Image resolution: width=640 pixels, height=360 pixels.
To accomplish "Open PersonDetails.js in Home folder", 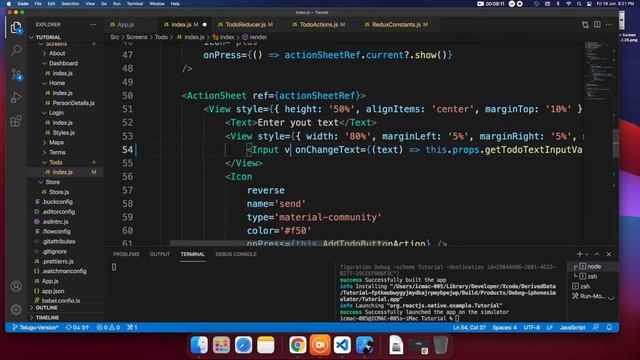I will [73, 103].
